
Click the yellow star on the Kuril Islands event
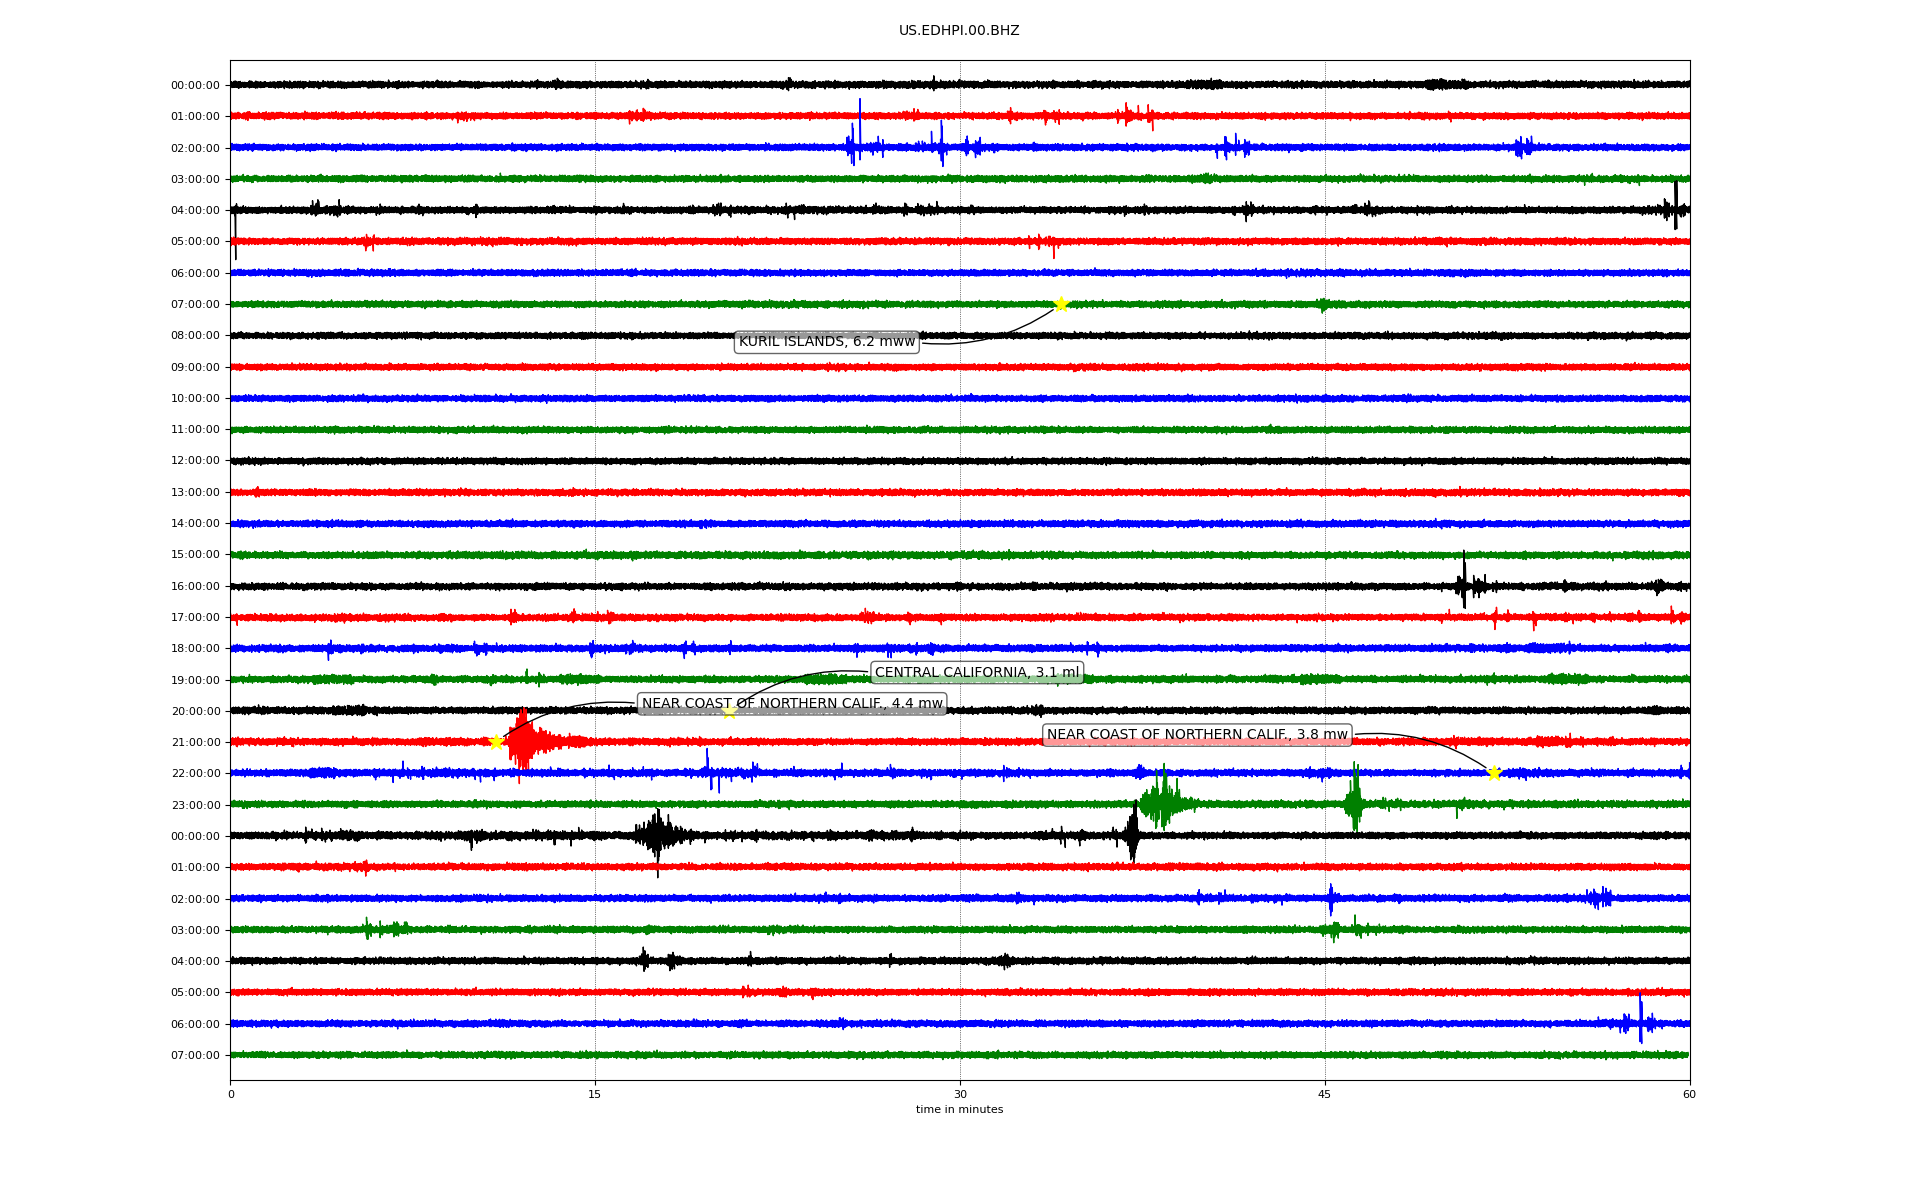(x=1061, y=304)
